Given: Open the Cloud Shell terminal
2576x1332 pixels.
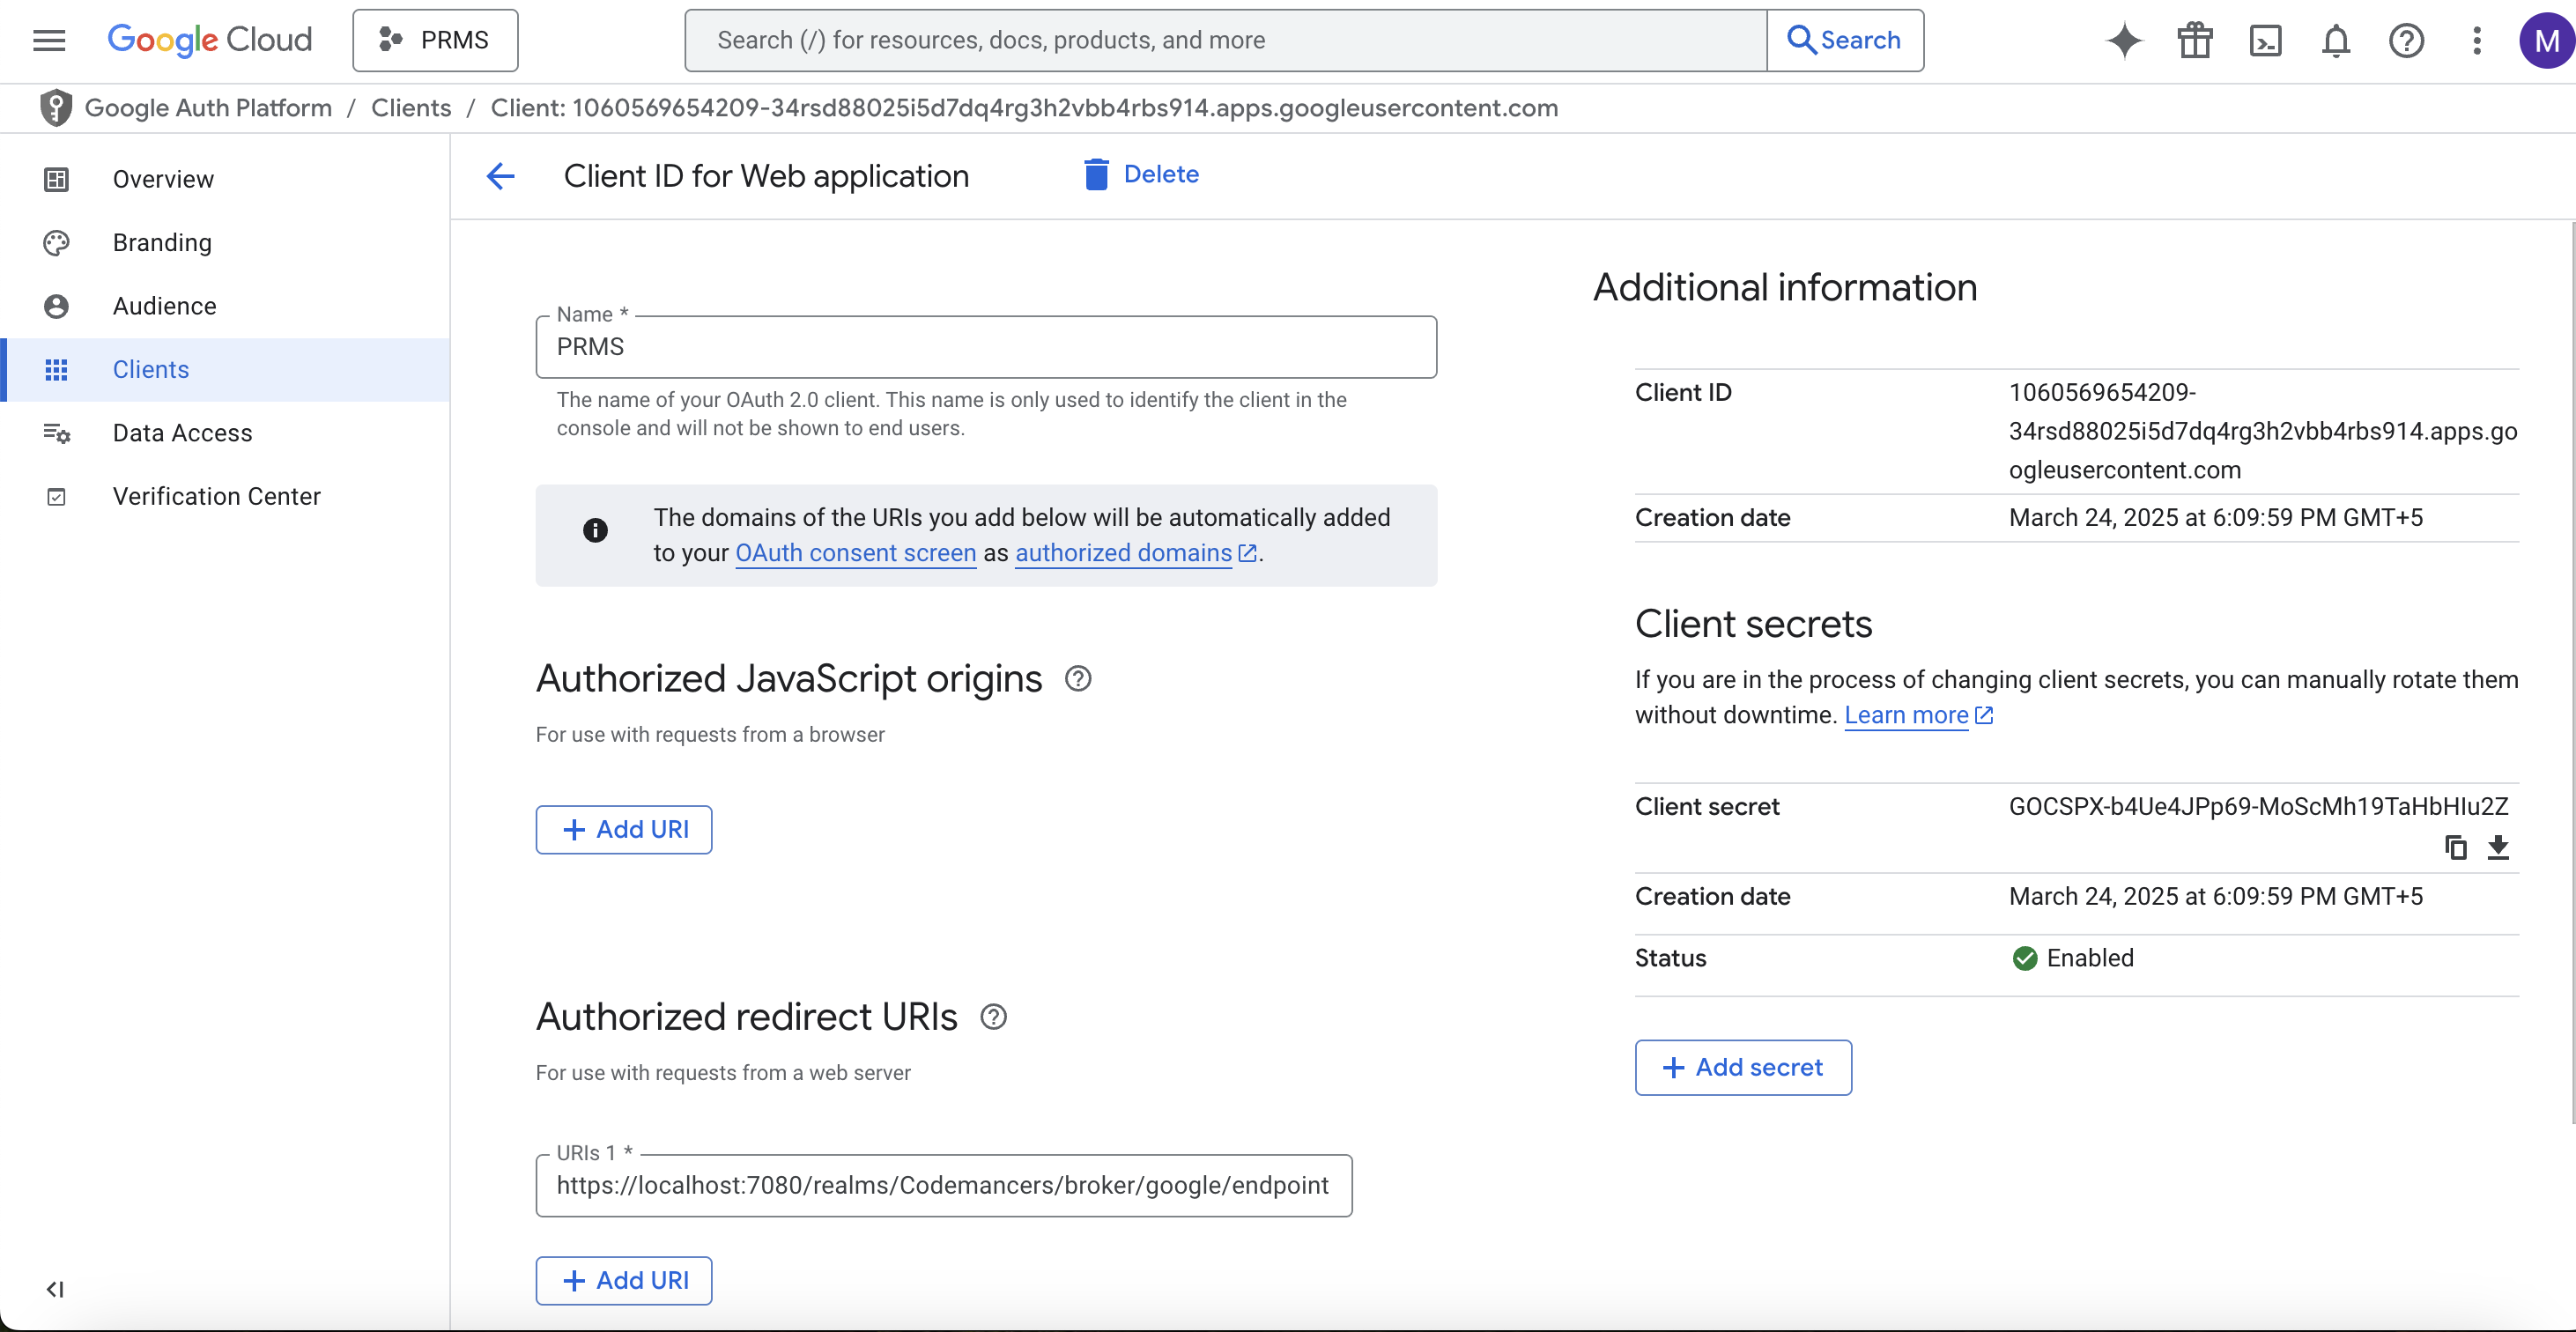Looking at the screenshot, I should [x=2265, y=40].
